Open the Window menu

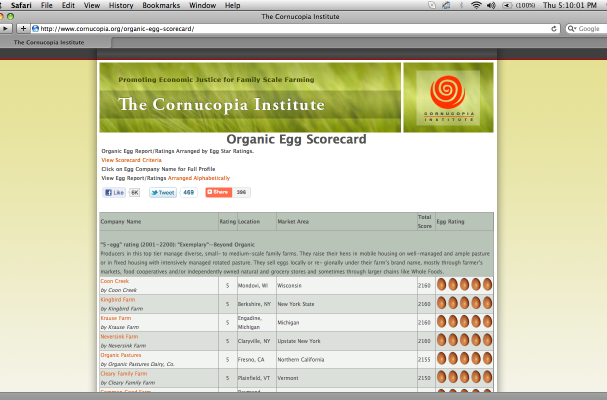(x=202, y=5)
